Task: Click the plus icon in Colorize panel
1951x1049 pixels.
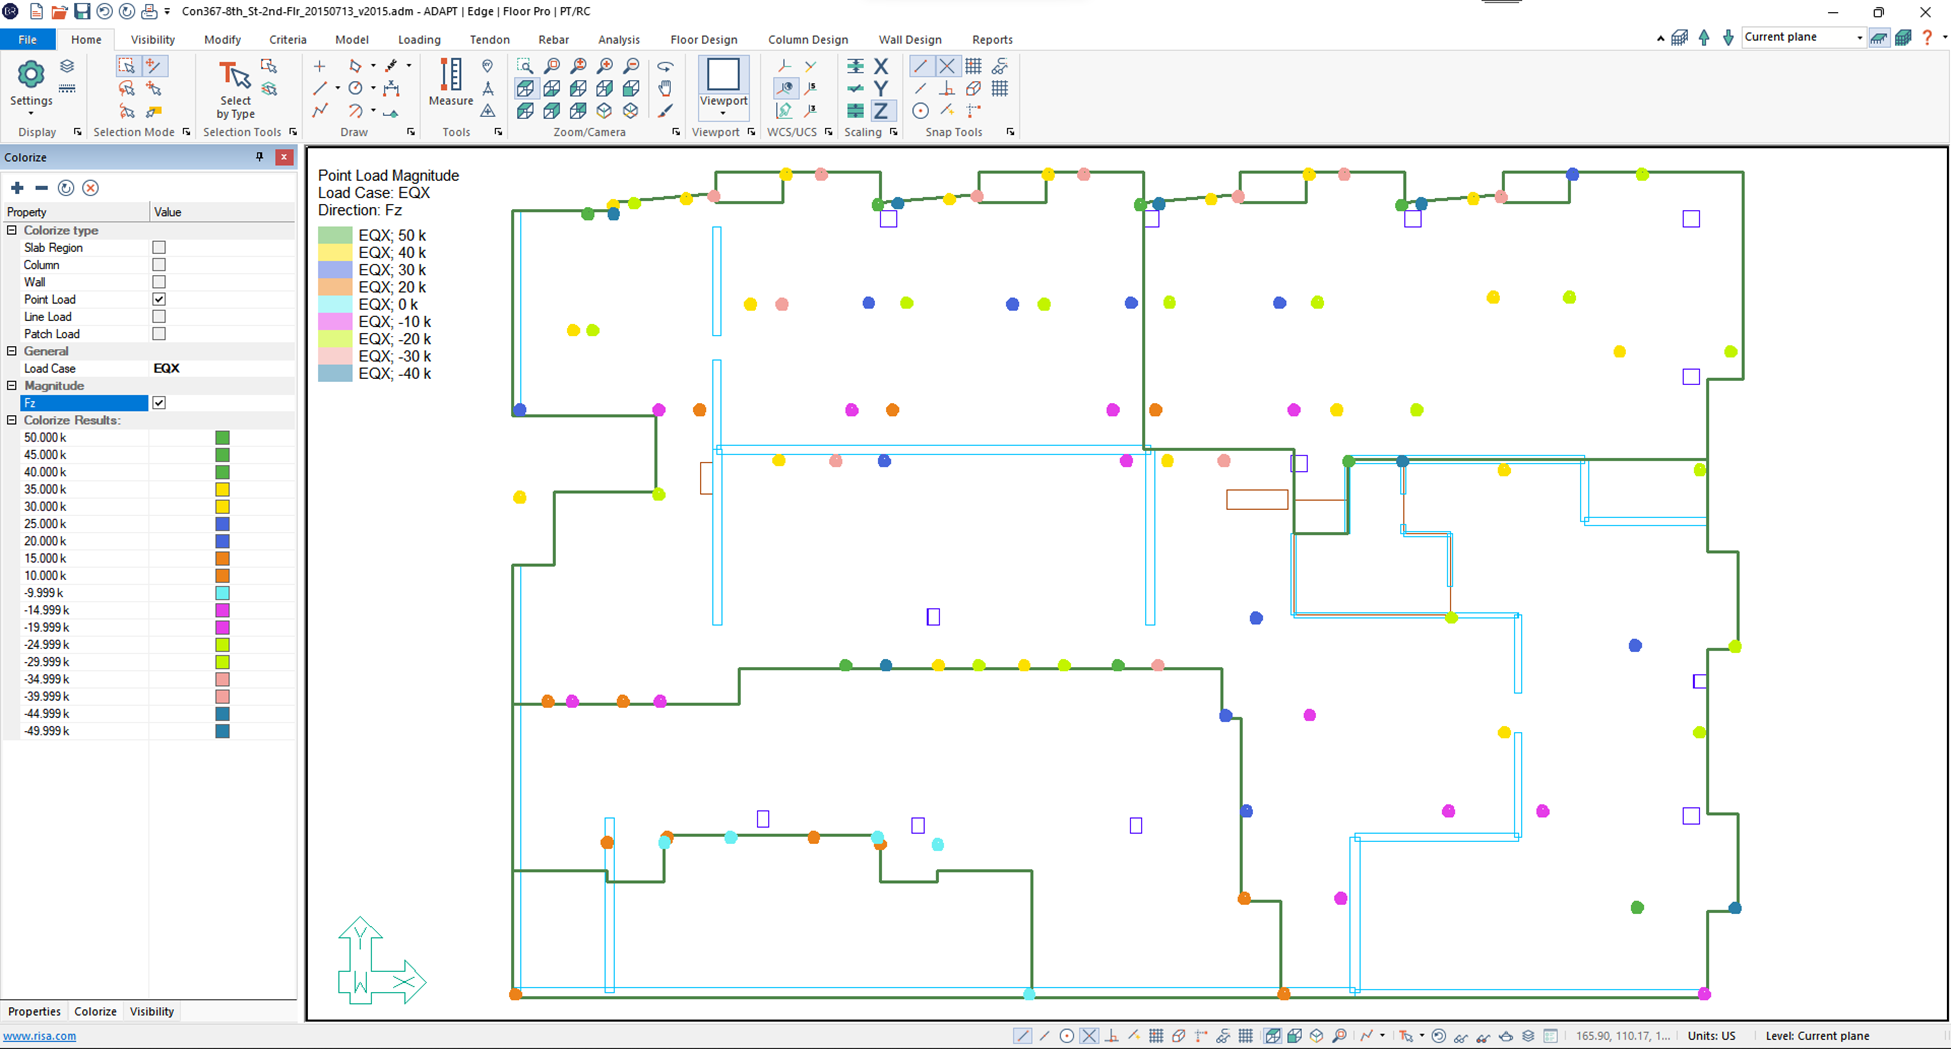Action: point(17,188)
